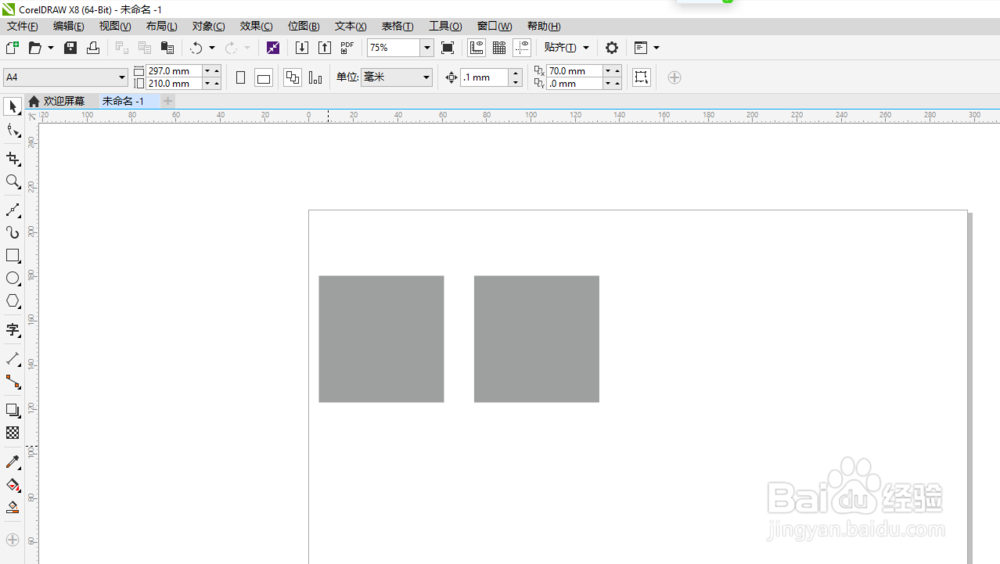Publish to PDF
The height and width of the screenshot is (564, 1000).
pyautogui.click(x=347, y=48)
